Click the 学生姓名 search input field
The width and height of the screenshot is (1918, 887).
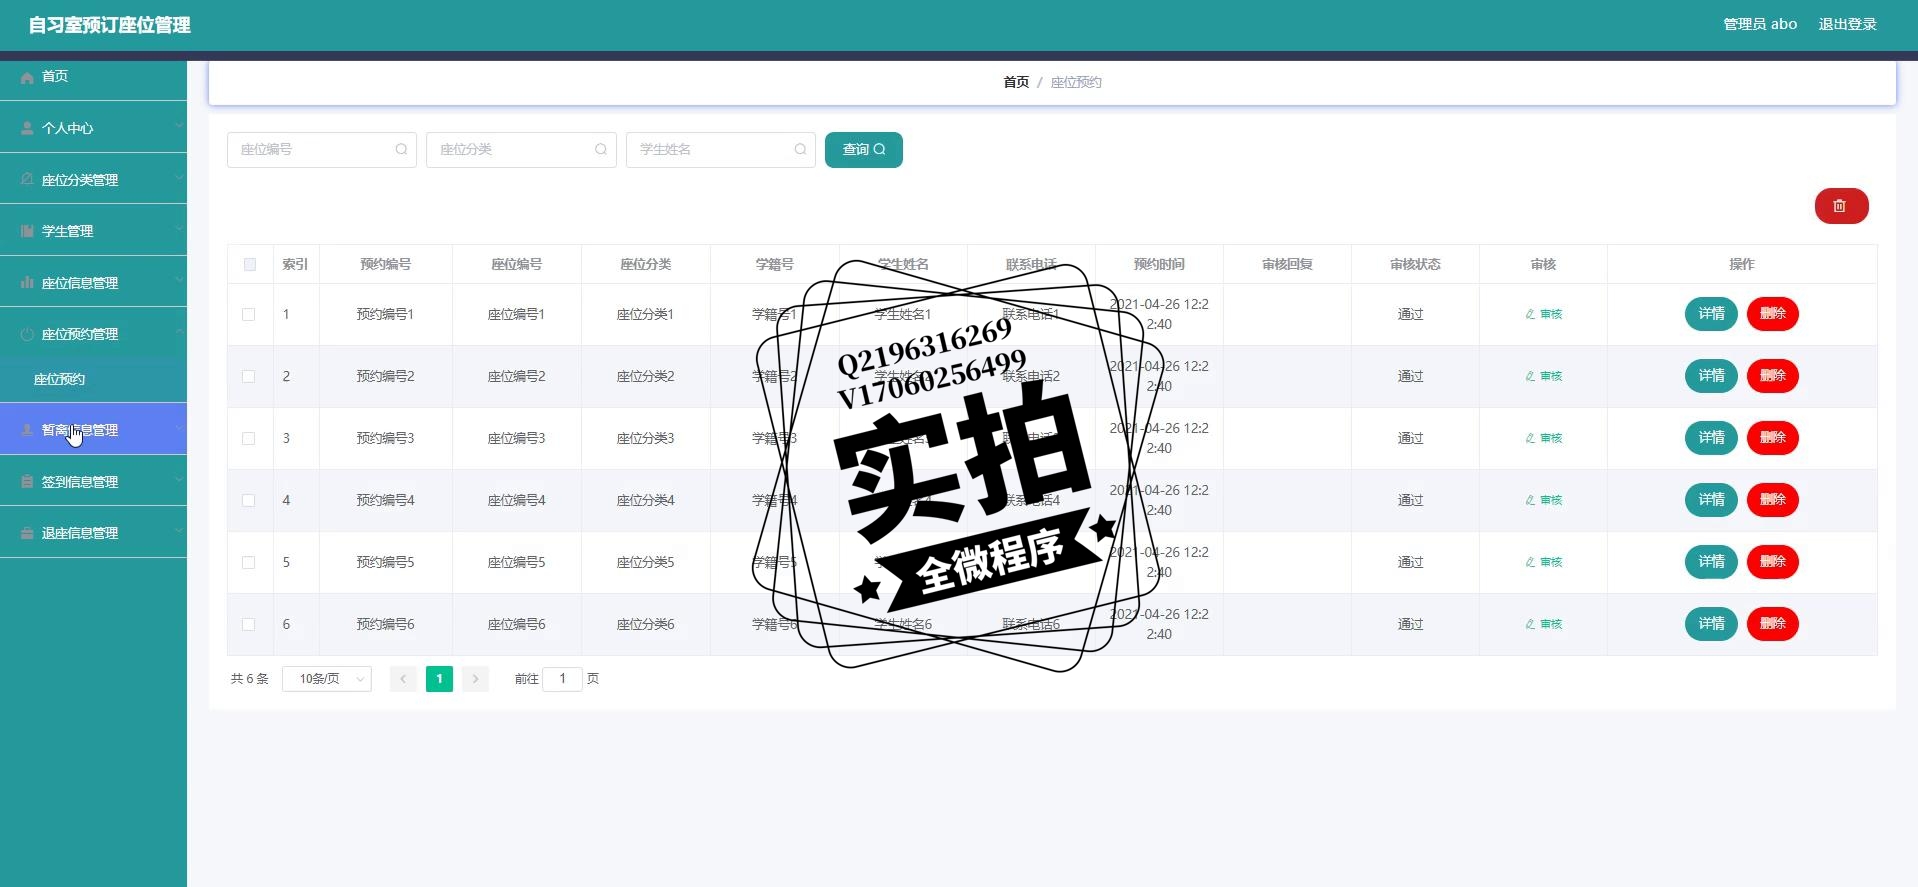point(721,150)
